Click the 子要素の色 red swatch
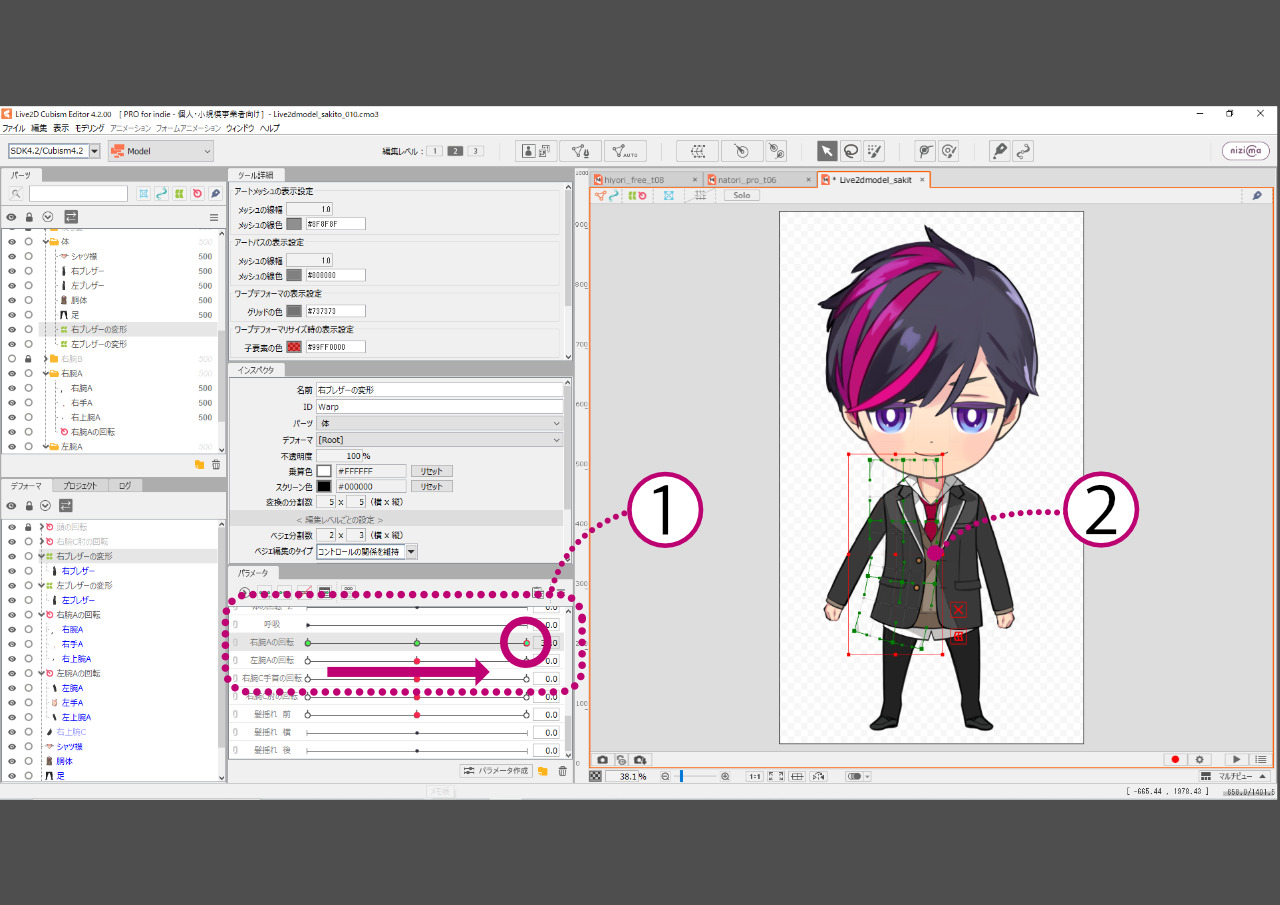Viewport: 1280px width, 905px height. tap(294, 347)
